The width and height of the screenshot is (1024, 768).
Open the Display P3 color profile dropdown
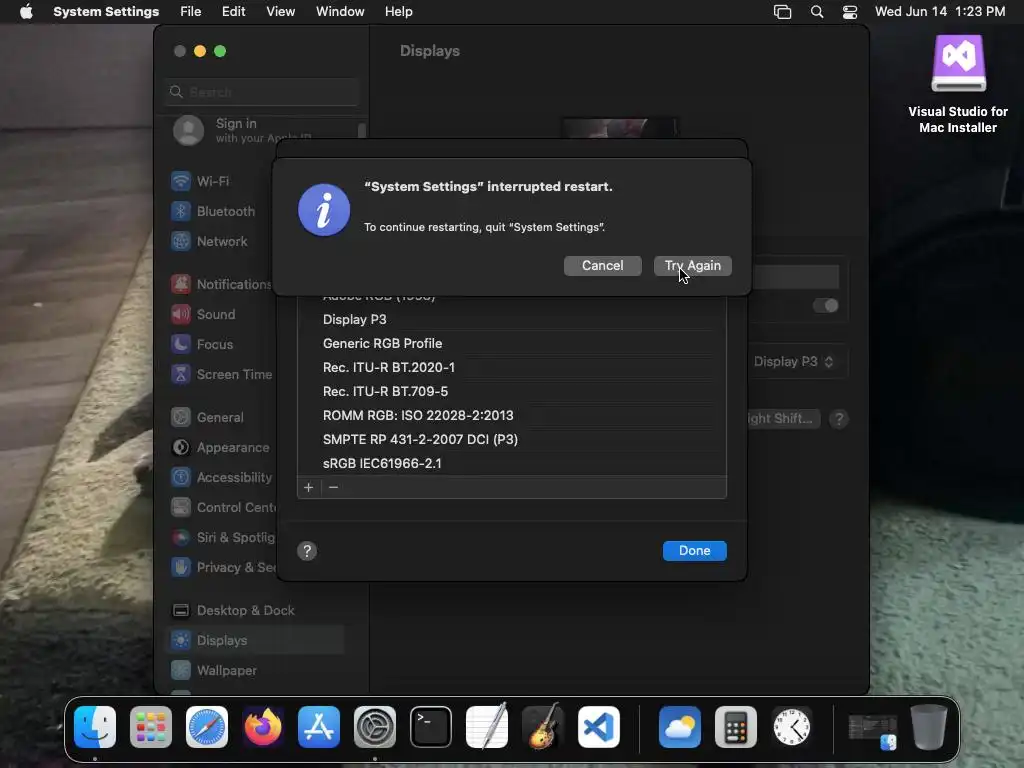(794, 362)
